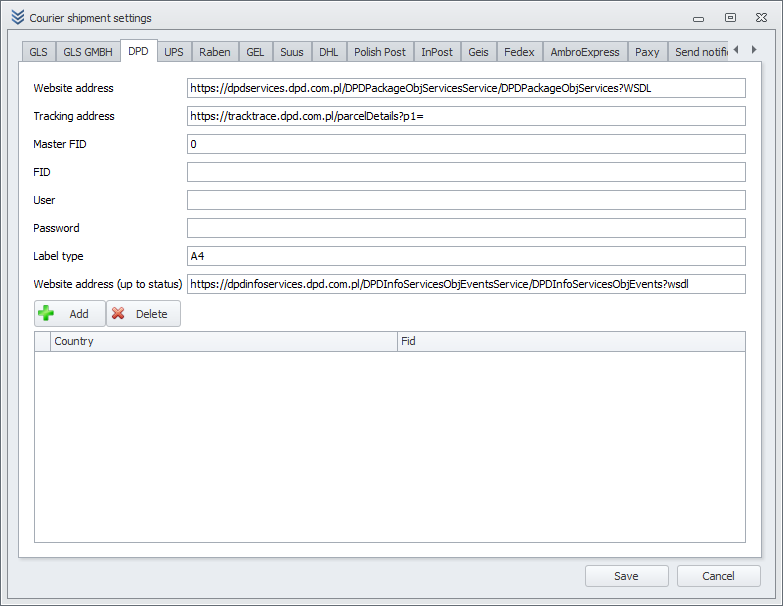Open the GLS GMBH tab
Image resolution: width=783 pixels, height=606 pixels.
click(88, 52)
